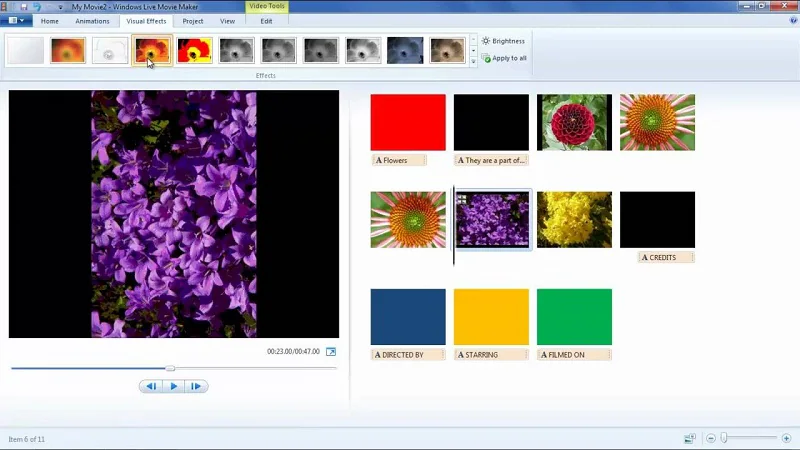This screenshot has height=450, width=800.
Task: Select the first-row orange coneflower clip
Action: coord(658,122)
